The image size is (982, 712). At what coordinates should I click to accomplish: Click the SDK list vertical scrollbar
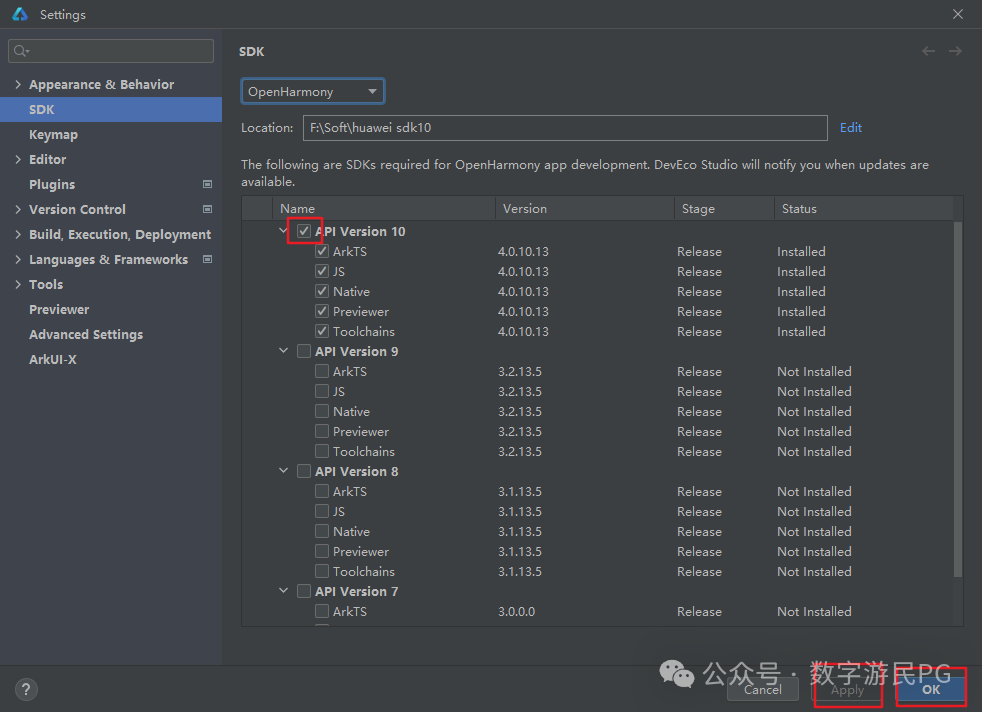[958, 399]
